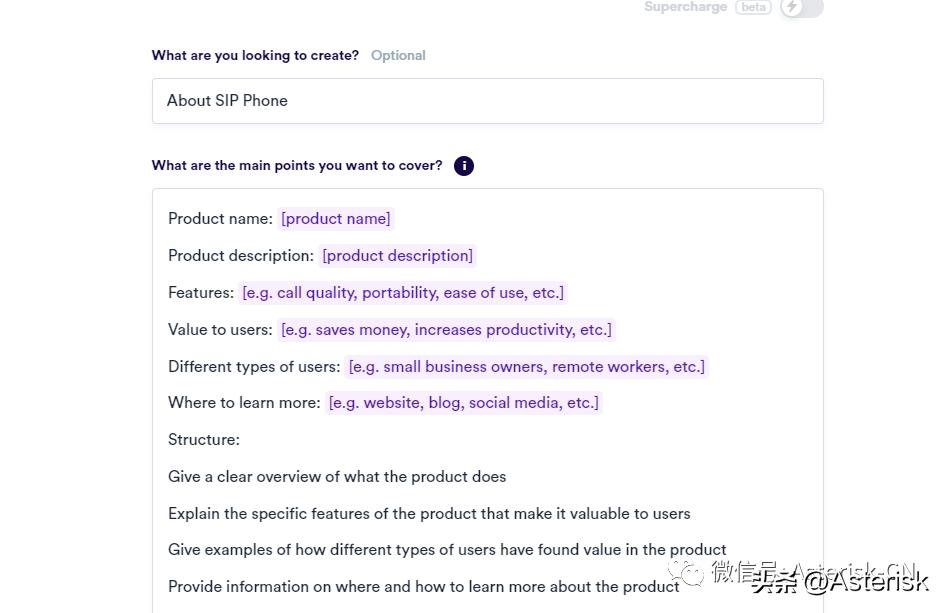The height and width of the screenshot is (613, 947).
Task: Click the 'main points you want to cover' label
Action: point(296,166)
